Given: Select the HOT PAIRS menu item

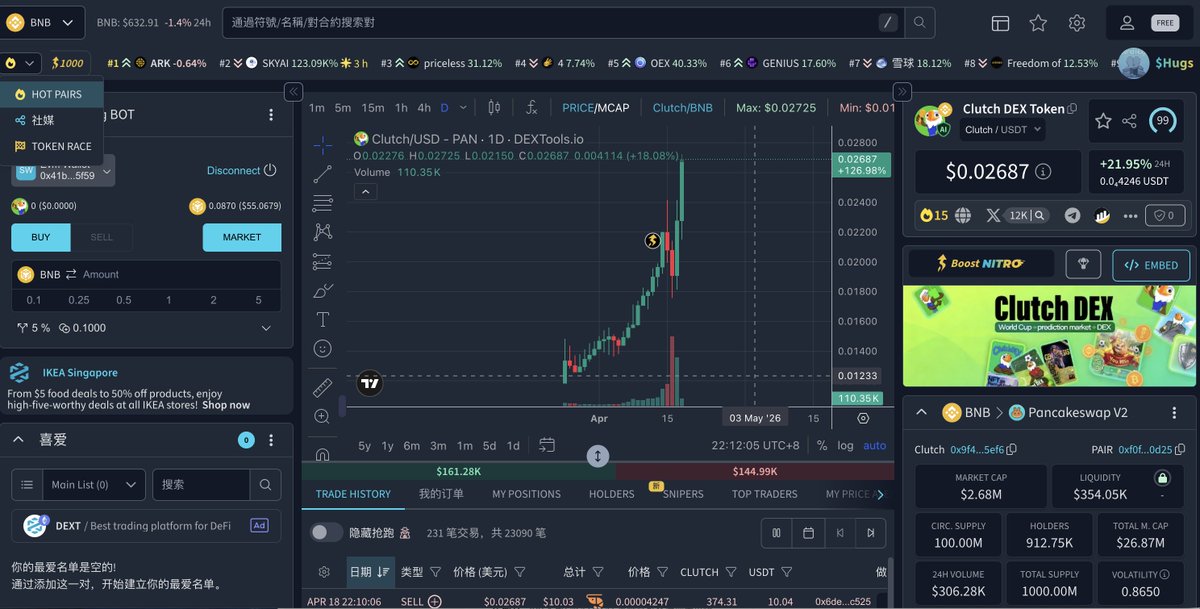Looking at the screenshot, I should [52, 94].
